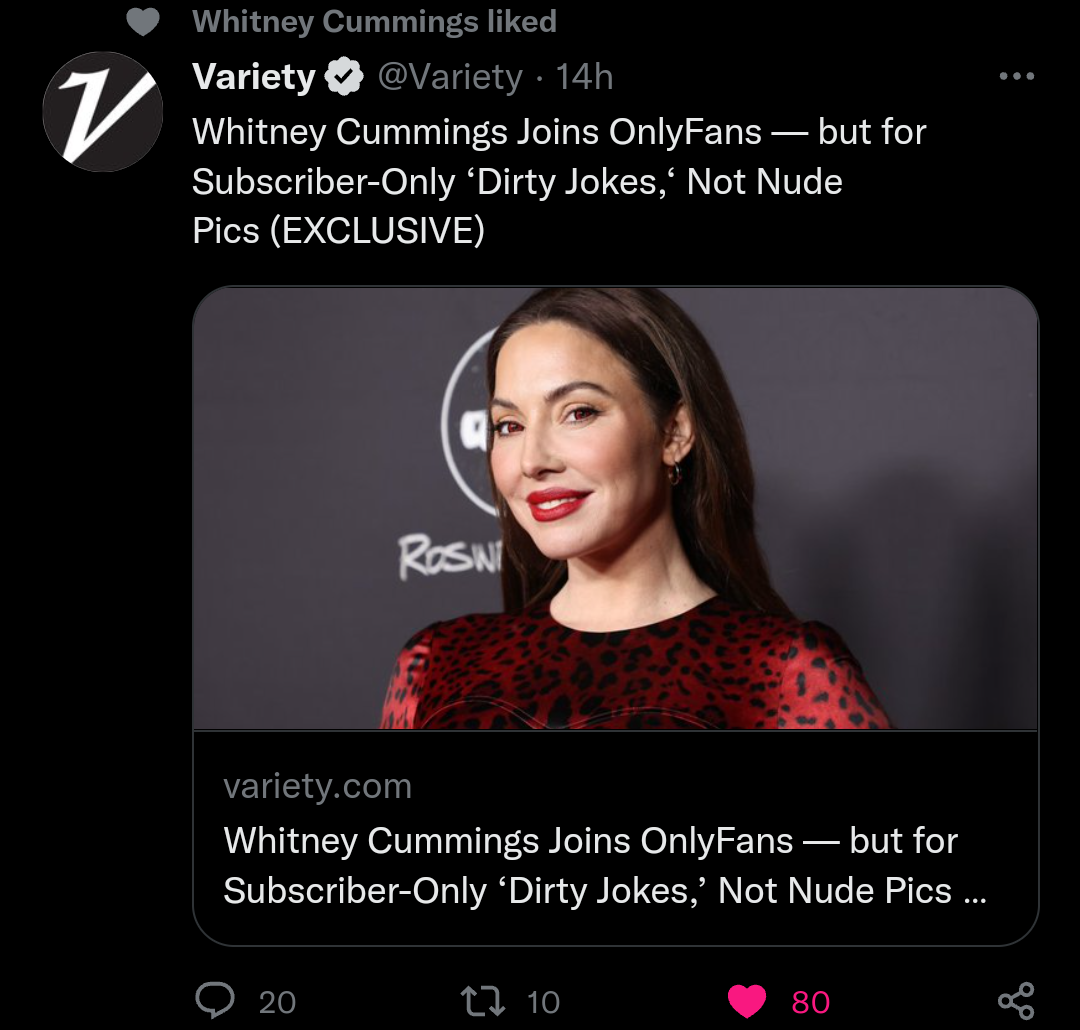Click the variety.com domain in the card
This screenshot has height=1030, width=1080.
click(x=317, y=786)
